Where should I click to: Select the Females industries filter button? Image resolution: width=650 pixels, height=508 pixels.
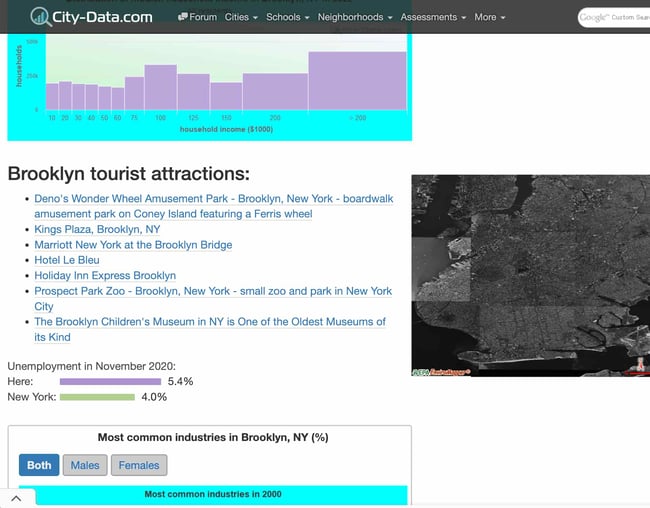[x=139, y=465]
